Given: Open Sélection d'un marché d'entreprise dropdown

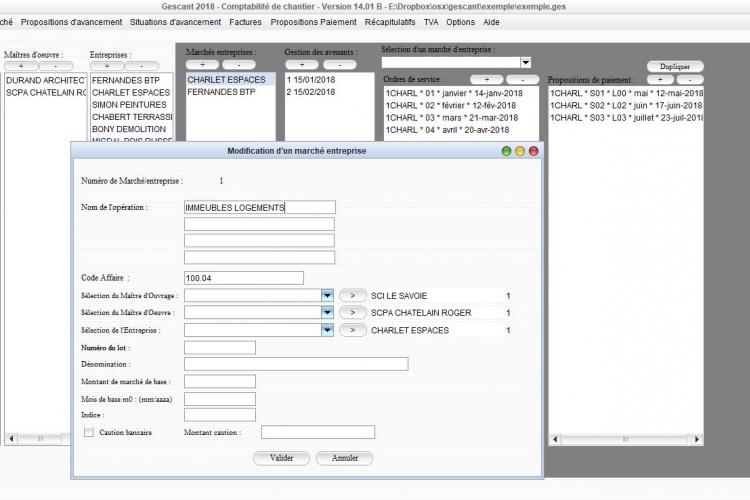Looking at the screenshot, I should pyautogui.click(x=526, y=63).
